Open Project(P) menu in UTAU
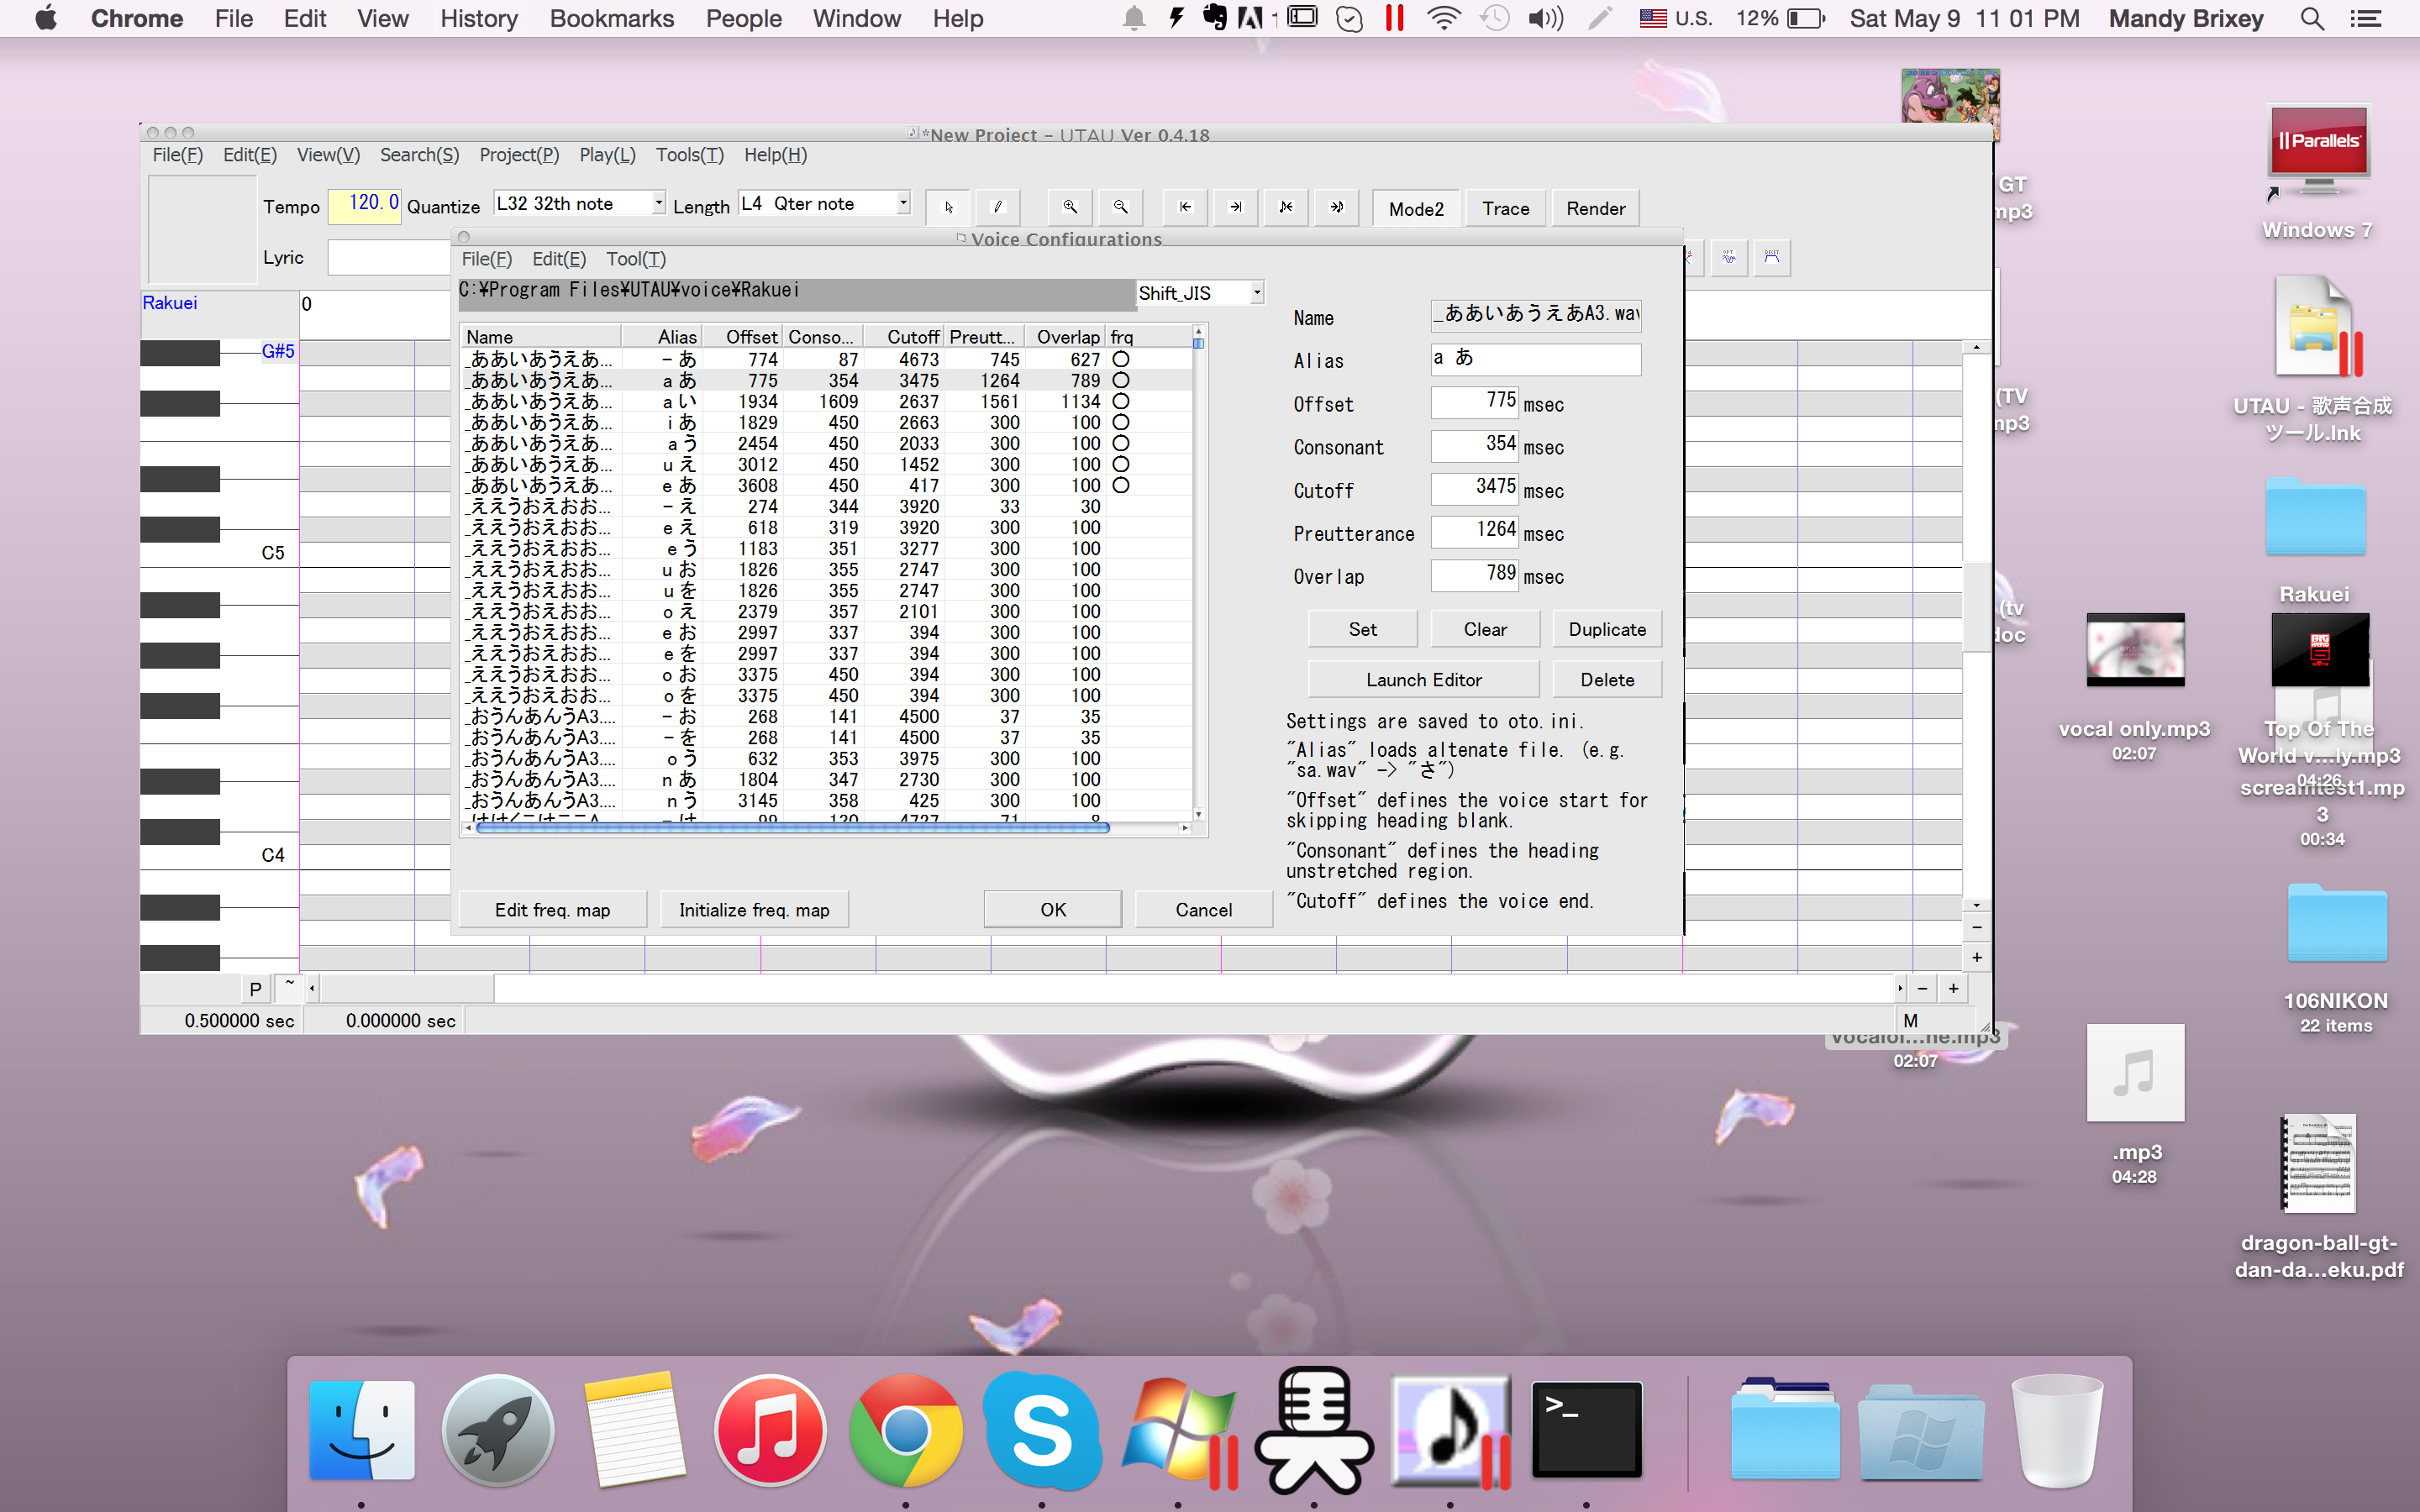This screenshot has width=2420, height=1512. [x=519, y=155]
